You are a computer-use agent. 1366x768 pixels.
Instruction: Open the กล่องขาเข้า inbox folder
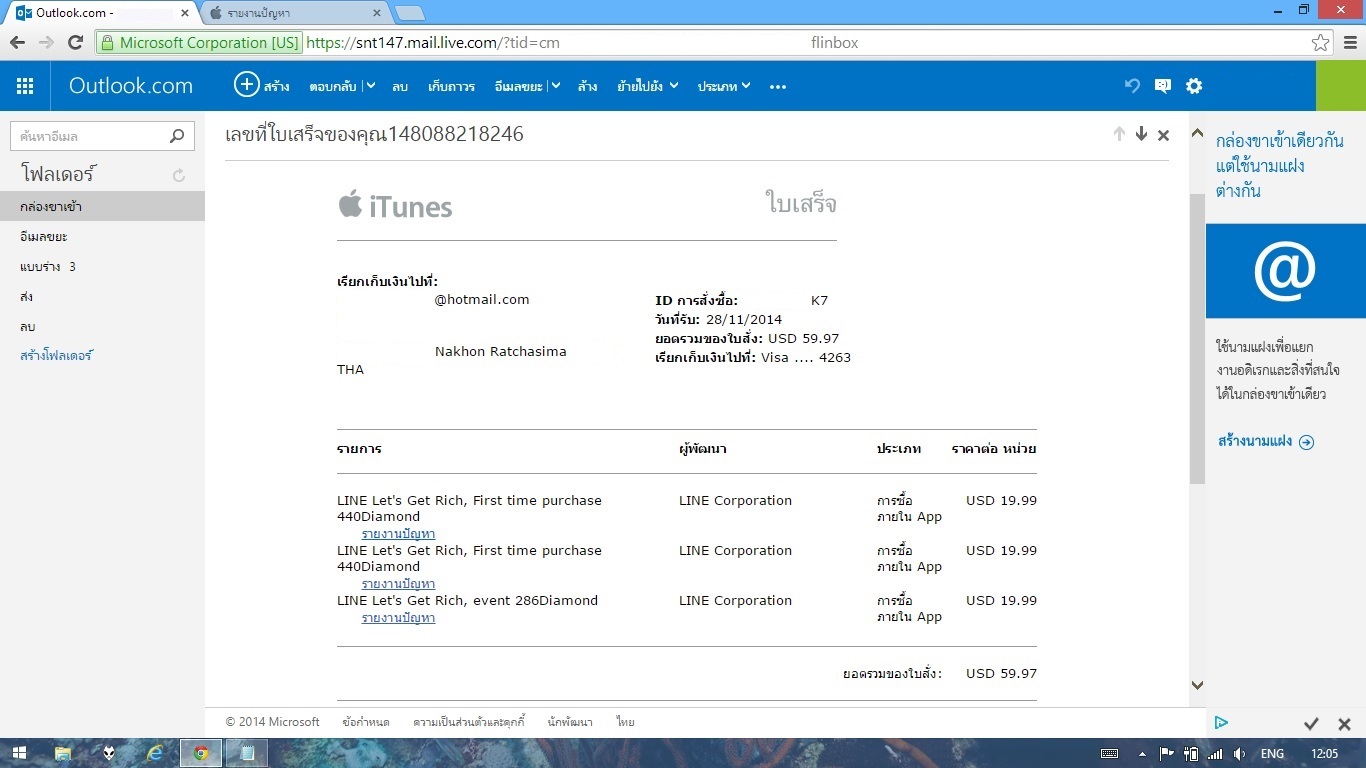[102, 207]
